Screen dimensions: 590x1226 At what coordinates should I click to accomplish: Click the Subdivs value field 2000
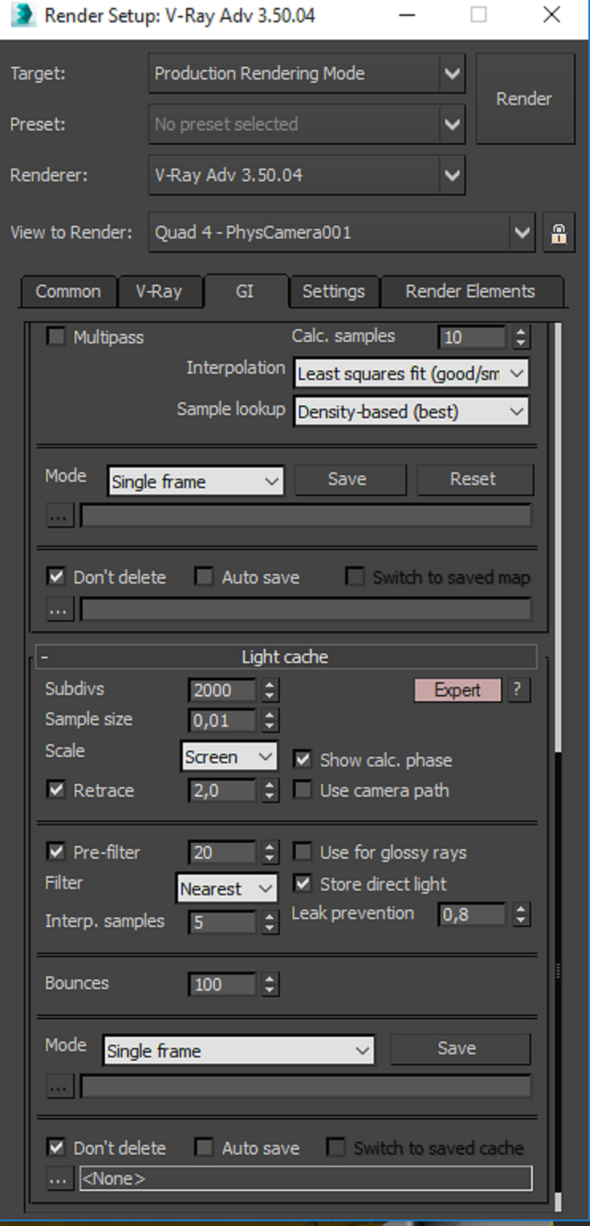224,690
